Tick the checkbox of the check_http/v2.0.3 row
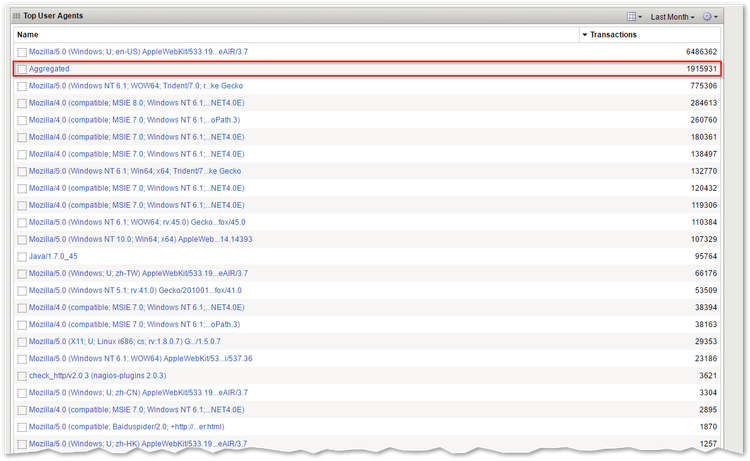Image resolution: width=750 pixels, height=461 pixels. tap(22, 376)
